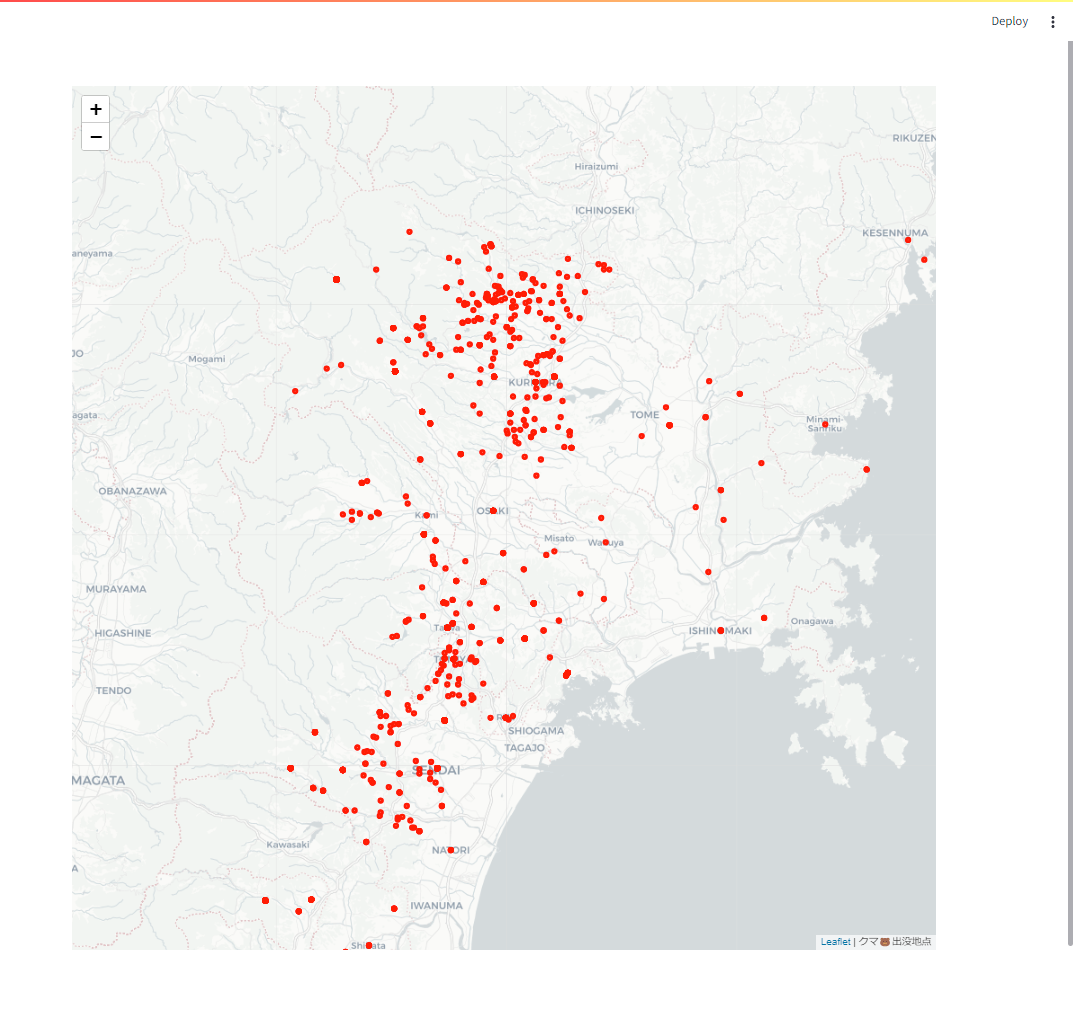
Task: Select the red marker on the OSAKI label
Action: pyautogui.click(x=493, y=510)
